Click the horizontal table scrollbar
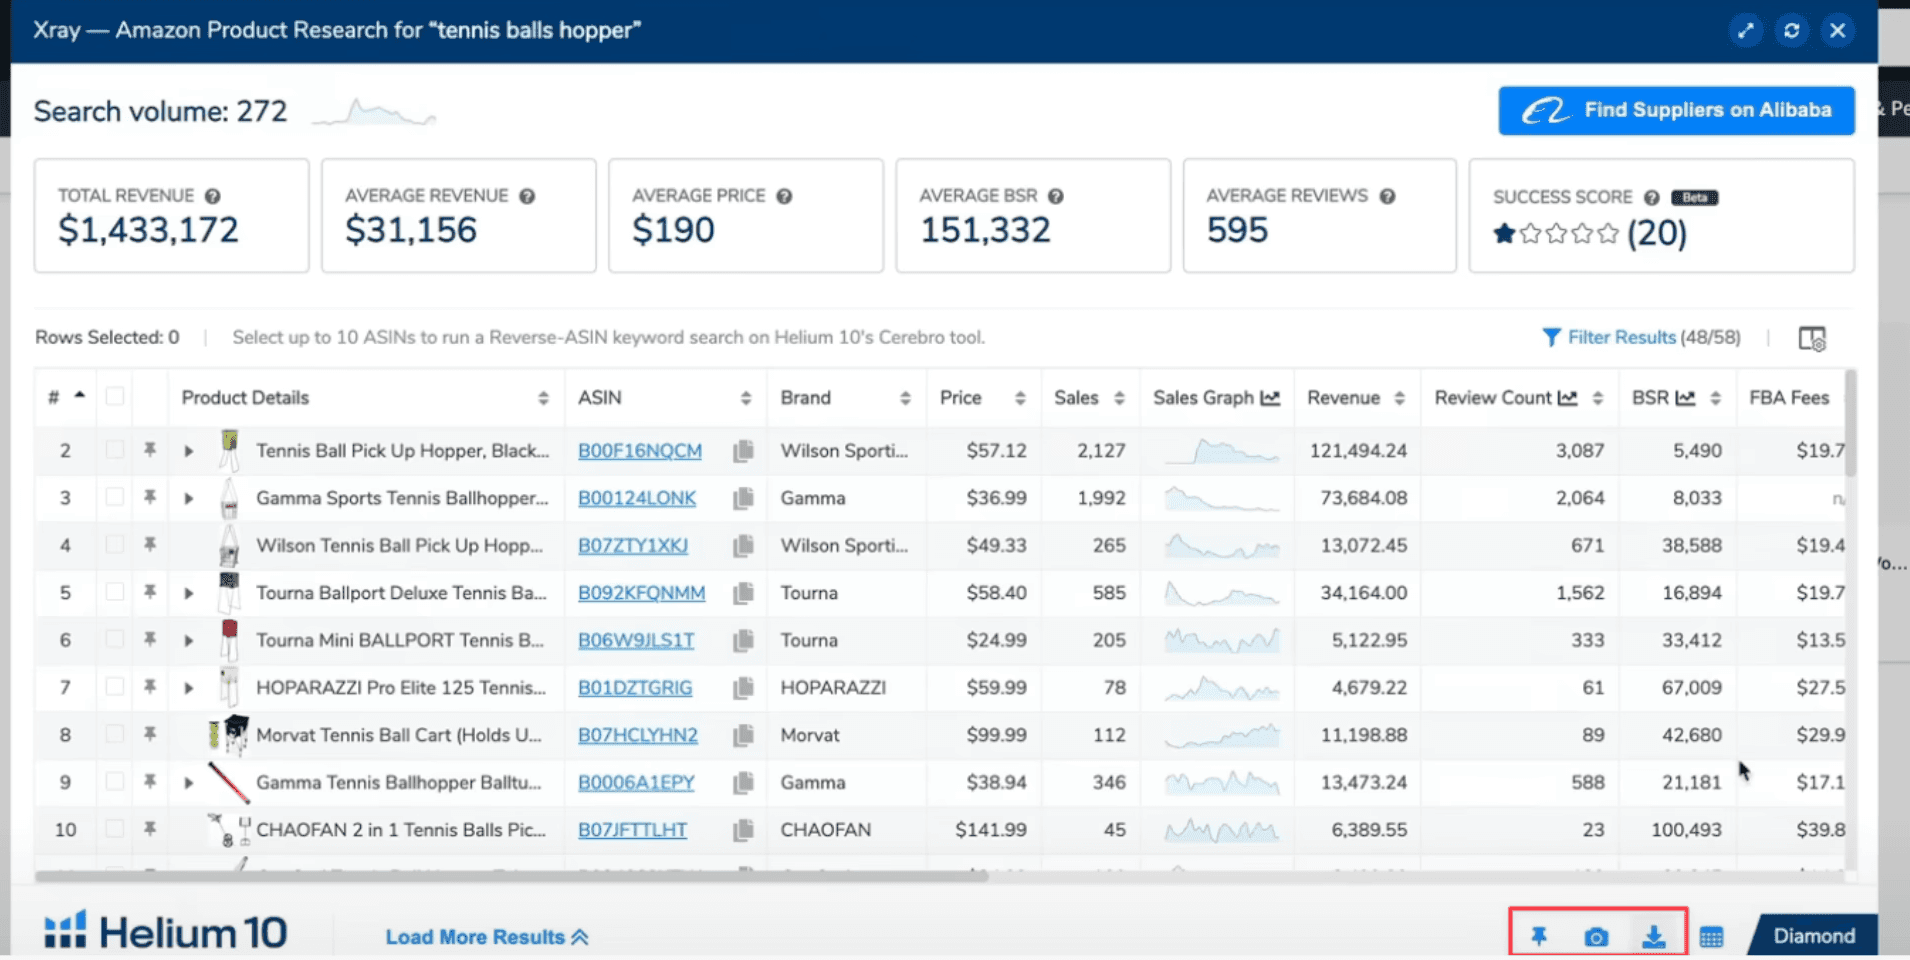This screenshot has width=1910, height=960. pos(511,876)
